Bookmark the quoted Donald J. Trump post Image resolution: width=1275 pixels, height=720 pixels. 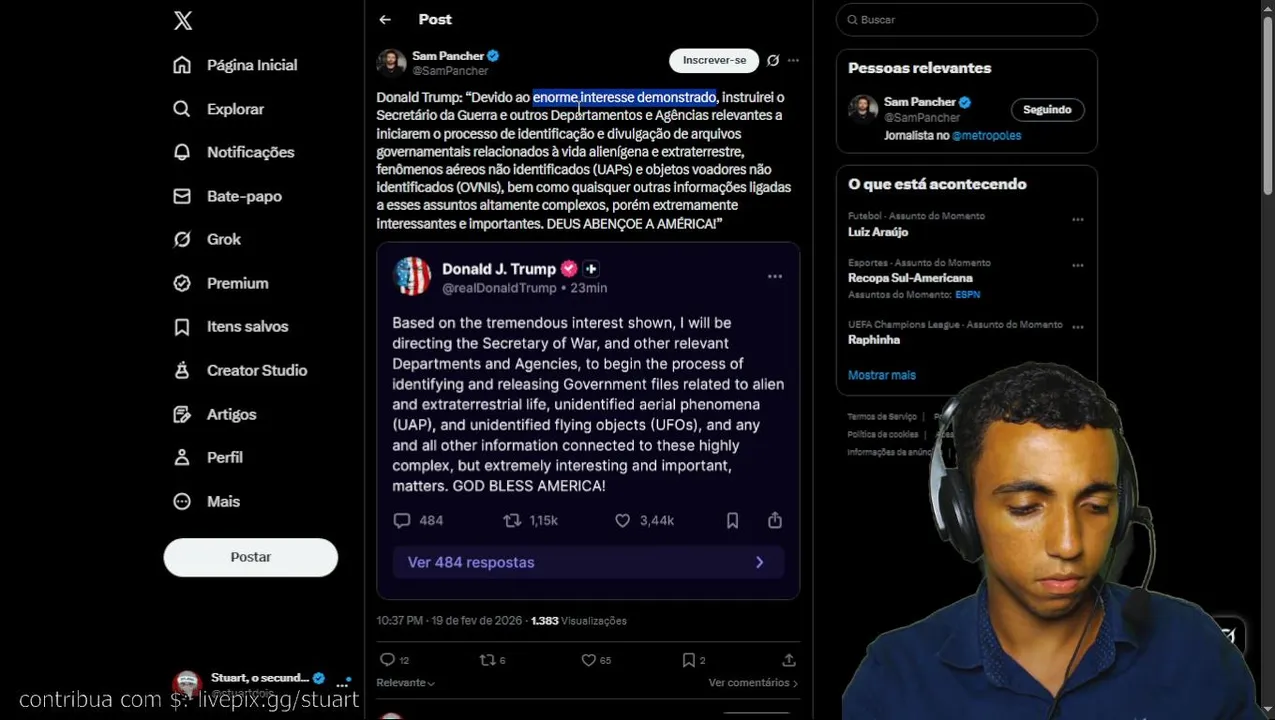pos(732,520)
